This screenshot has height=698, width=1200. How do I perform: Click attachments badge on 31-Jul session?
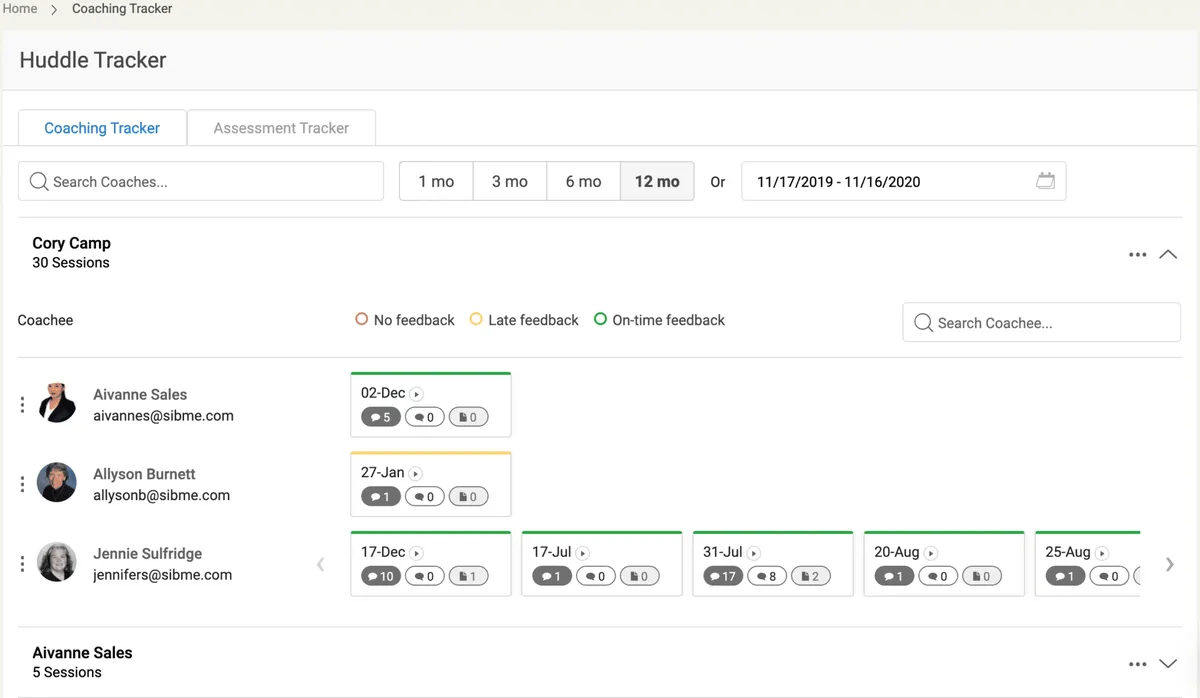coord(811,576)
